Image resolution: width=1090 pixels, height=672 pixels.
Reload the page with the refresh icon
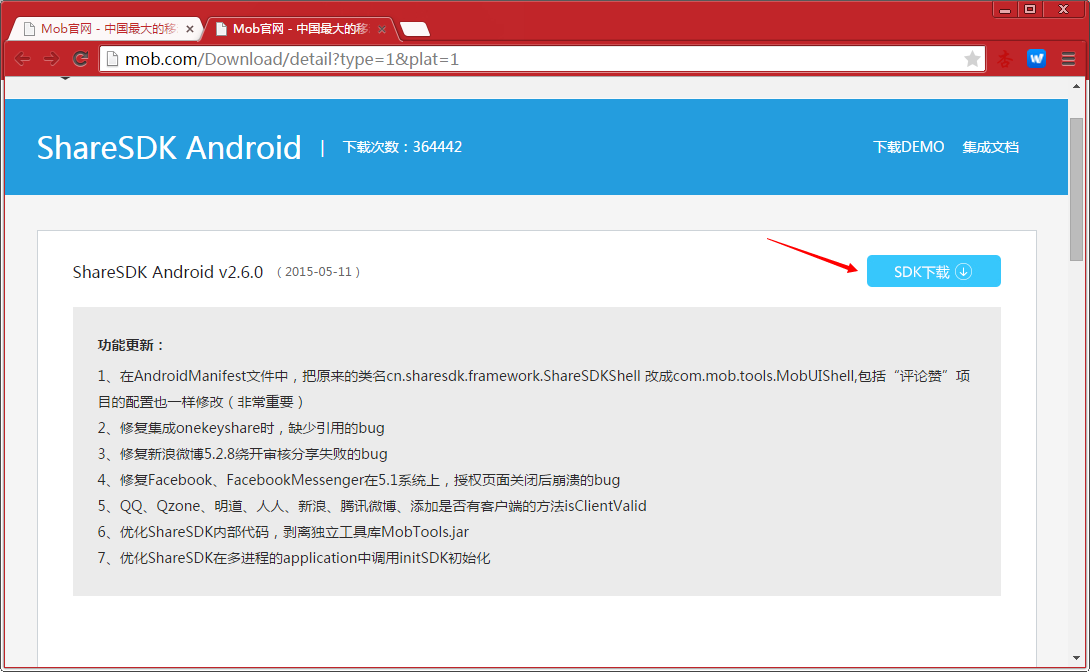(x=81, y=59)
